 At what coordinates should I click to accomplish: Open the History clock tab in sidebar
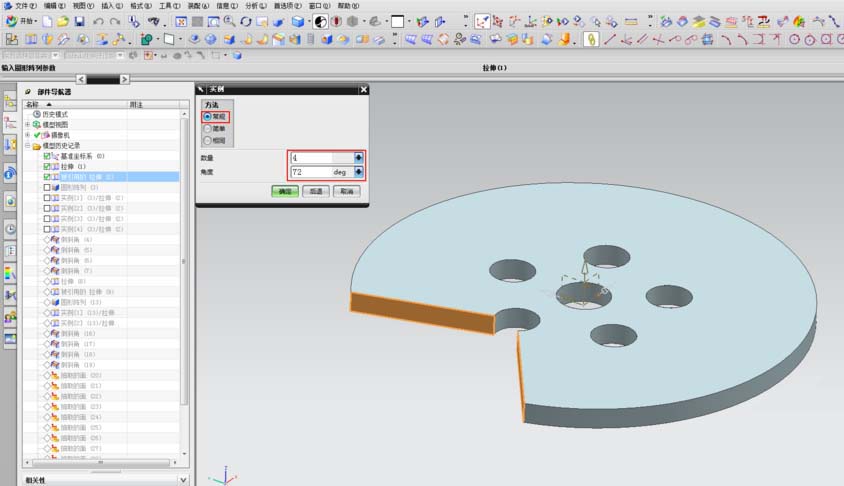coord(10,228)
